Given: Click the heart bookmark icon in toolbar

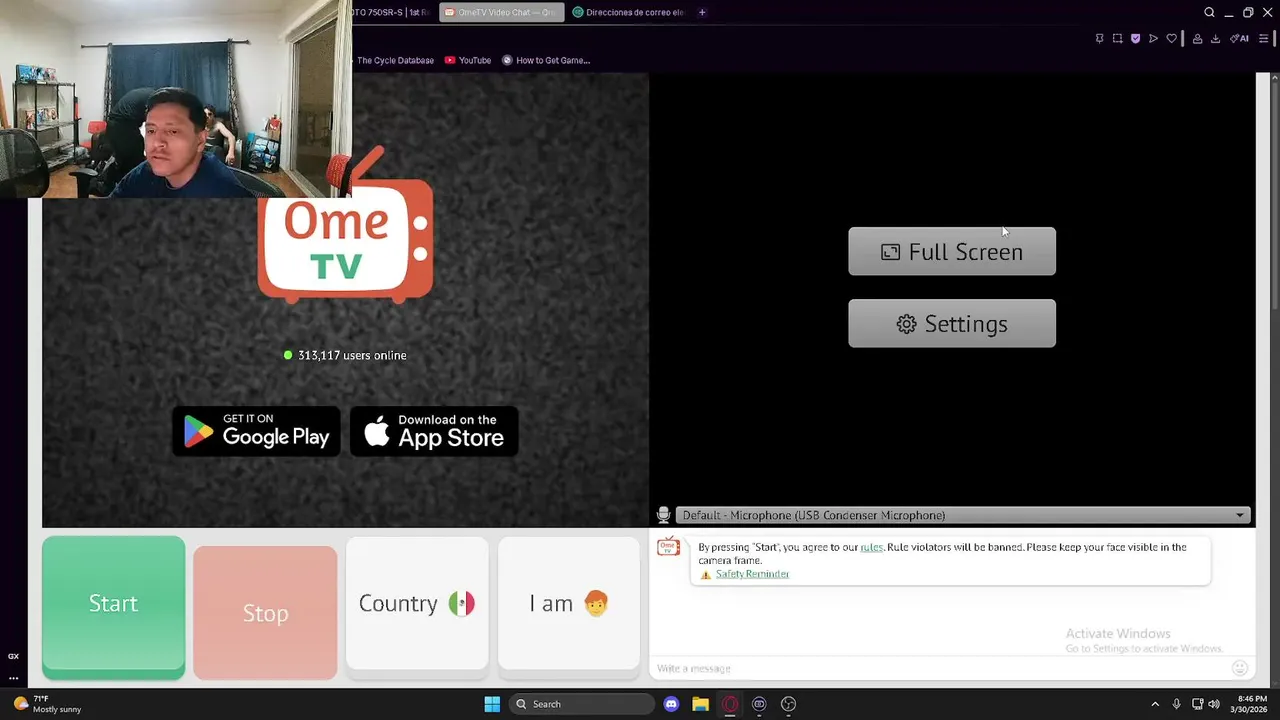Looking at the screenshot, I should pos(1171,39).
